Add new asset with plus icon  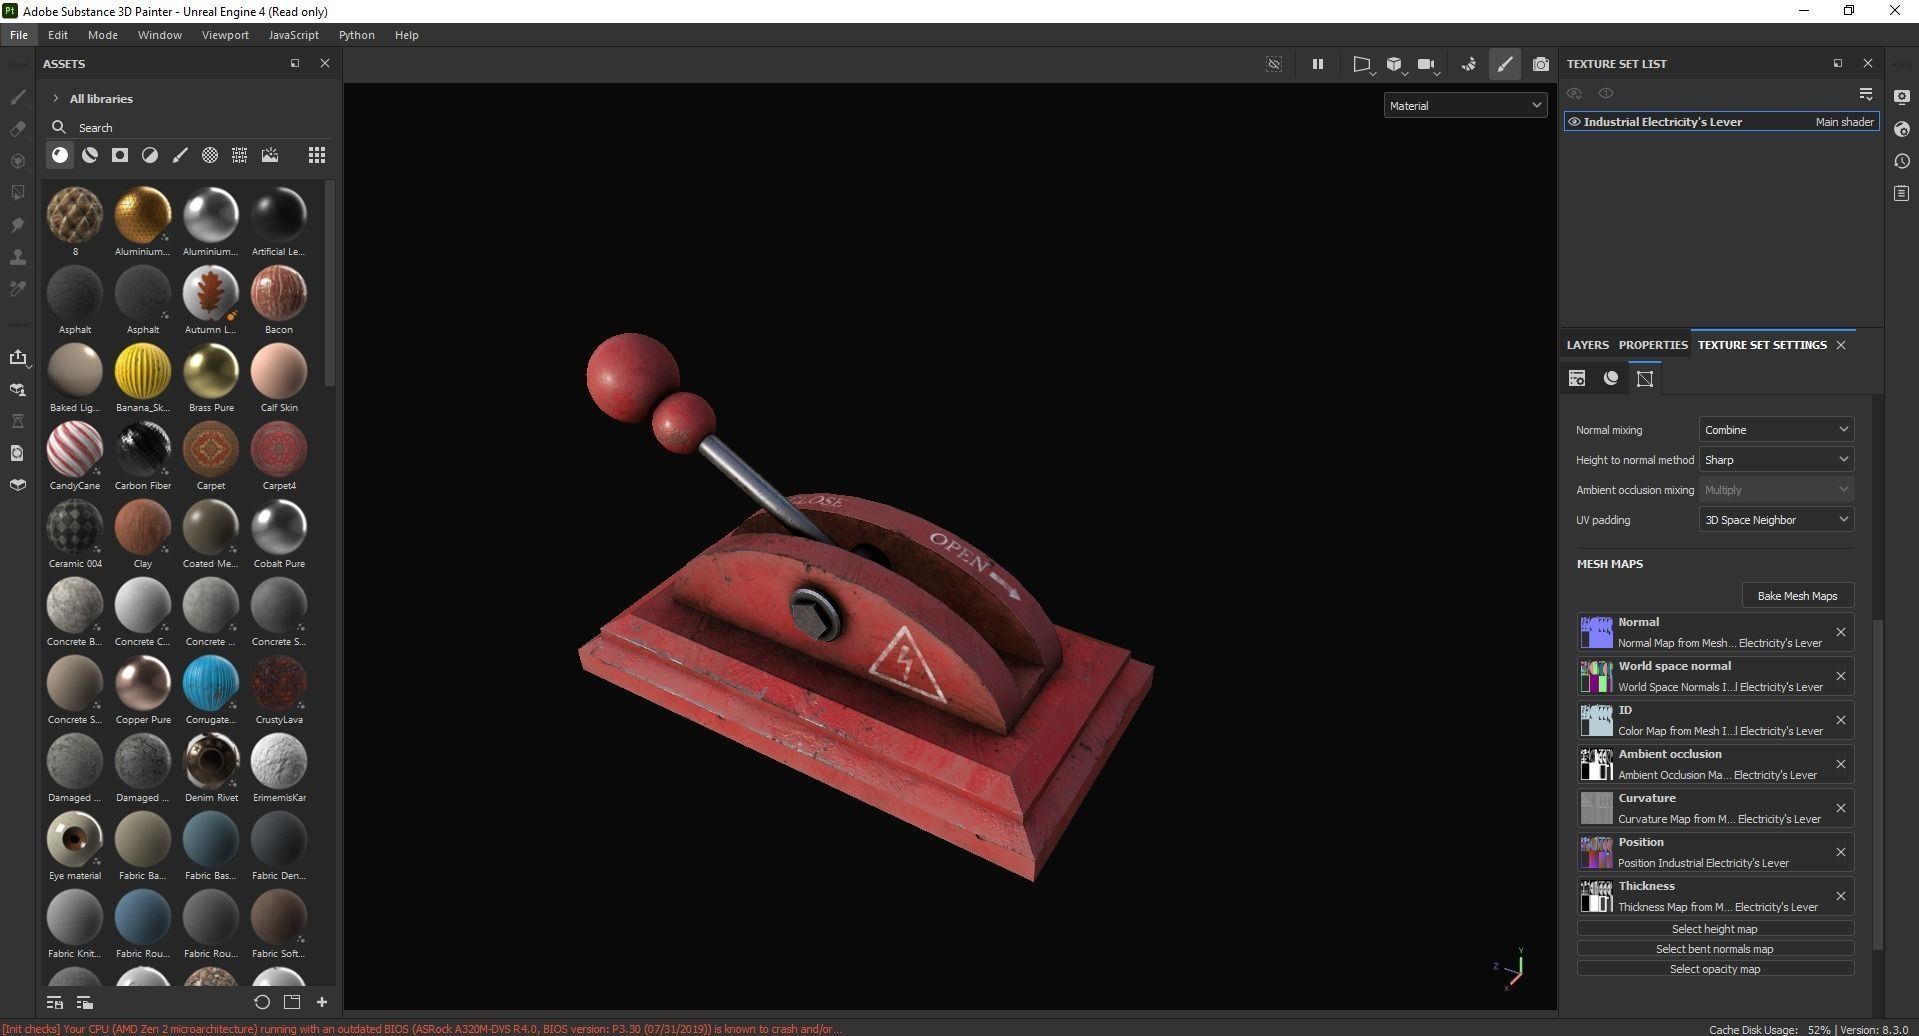[322, 1002]
